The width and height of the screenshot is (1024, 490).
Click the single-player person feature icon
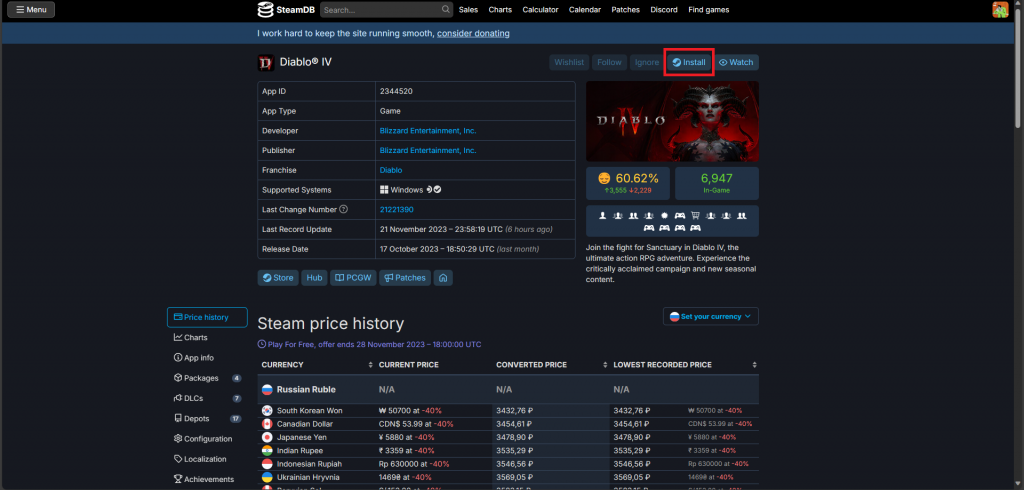pos(603,216)
